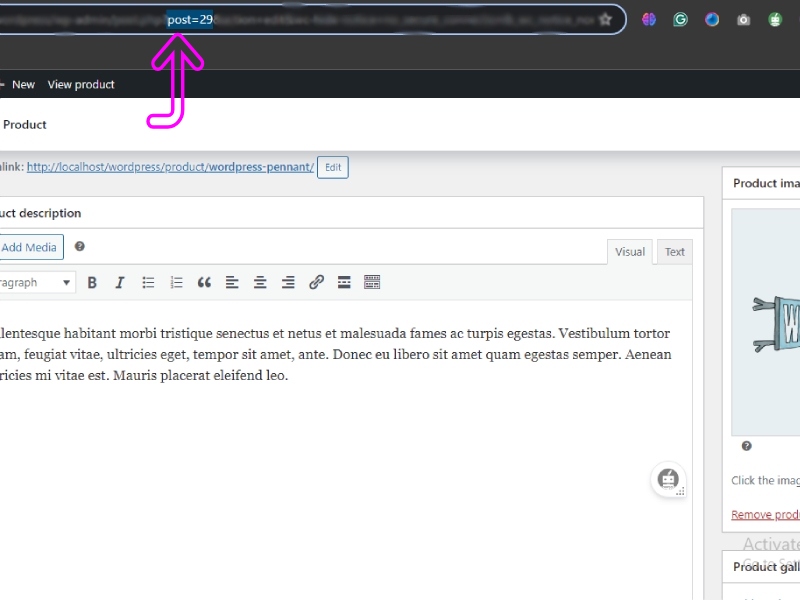Edit the product permalink
The width and height of the screenshot is (800, 600).
332,167
